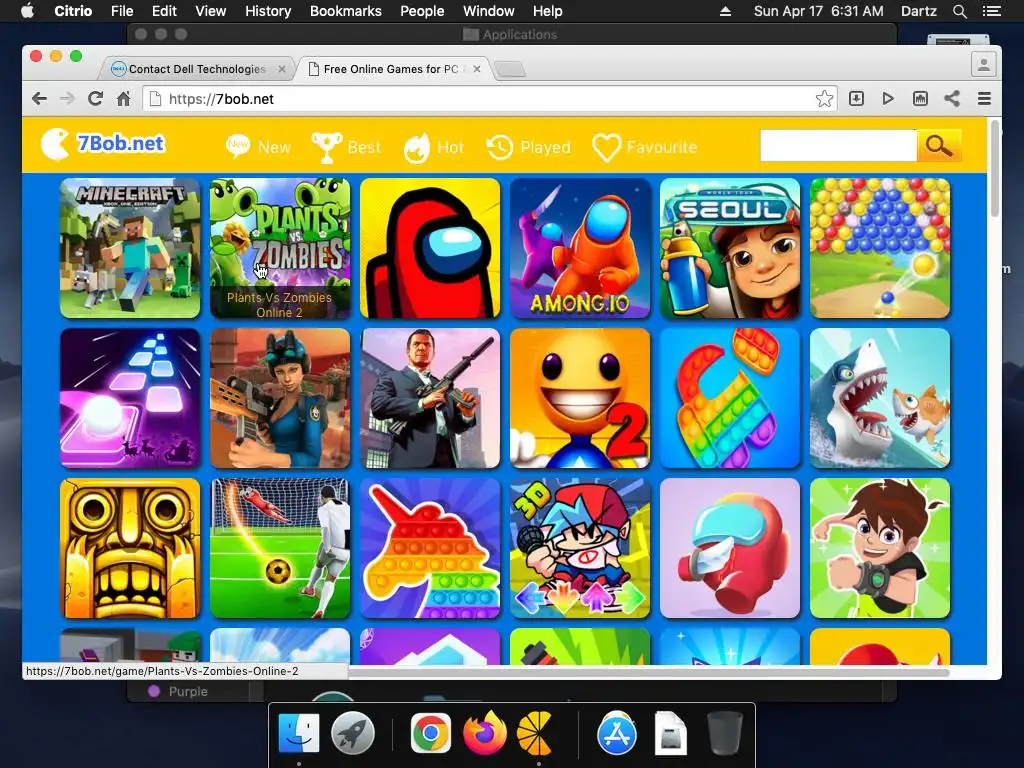
Task: Open the hungry shark game thumbnail
Action: click(x=880, y=398)
